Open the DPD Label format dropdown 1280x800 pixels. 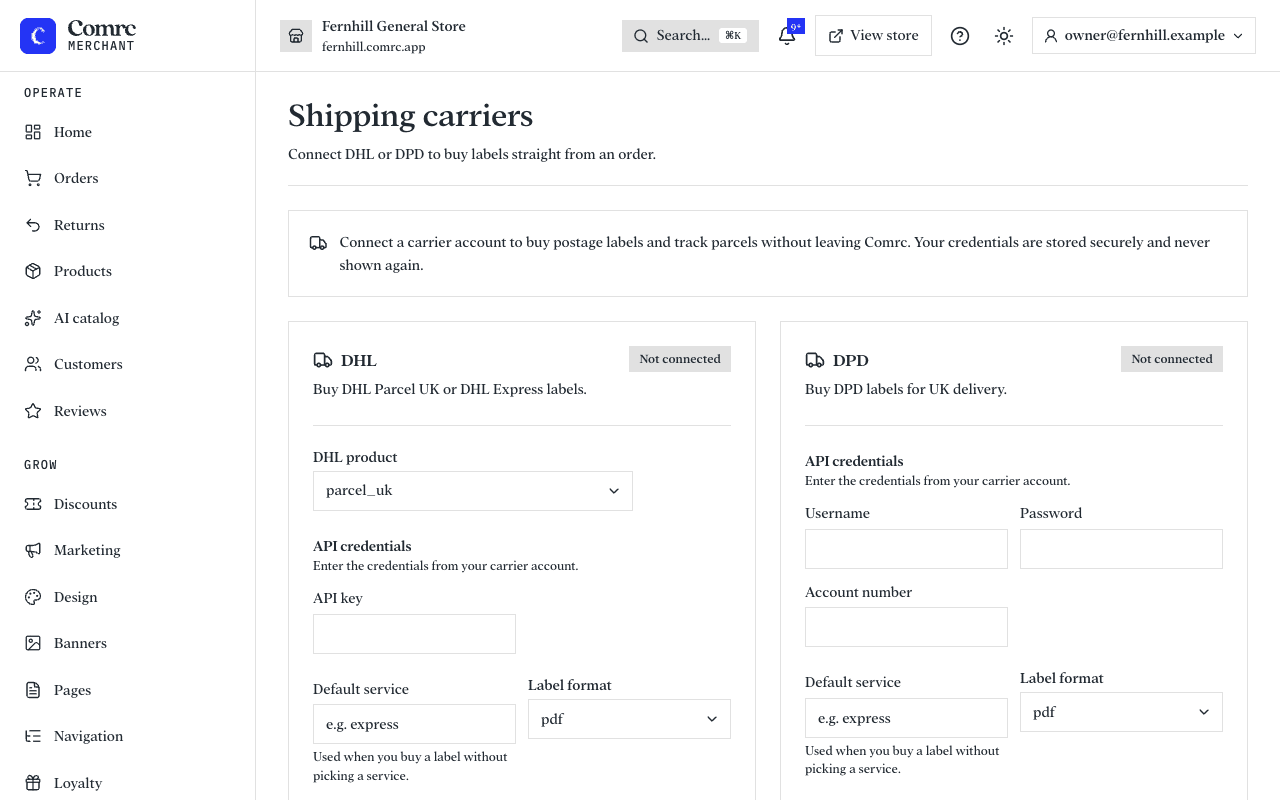(x=1121, y=712)
